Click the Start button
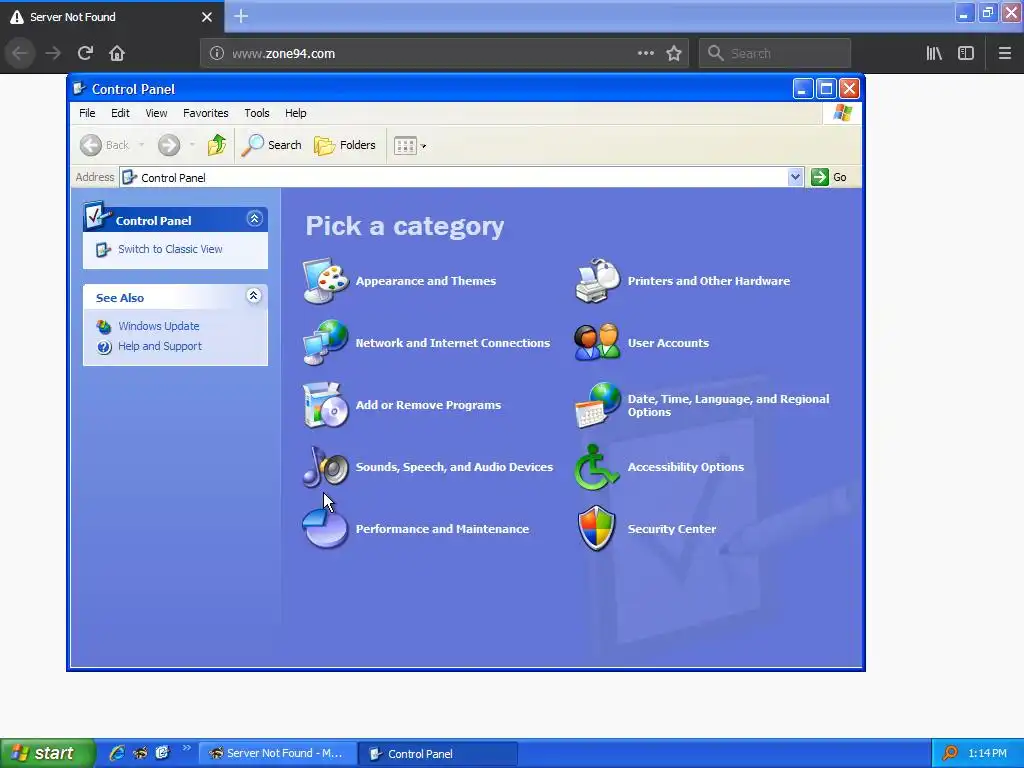Image resolution: width=1024 pixels, height=768 pixels. [46, 753]
